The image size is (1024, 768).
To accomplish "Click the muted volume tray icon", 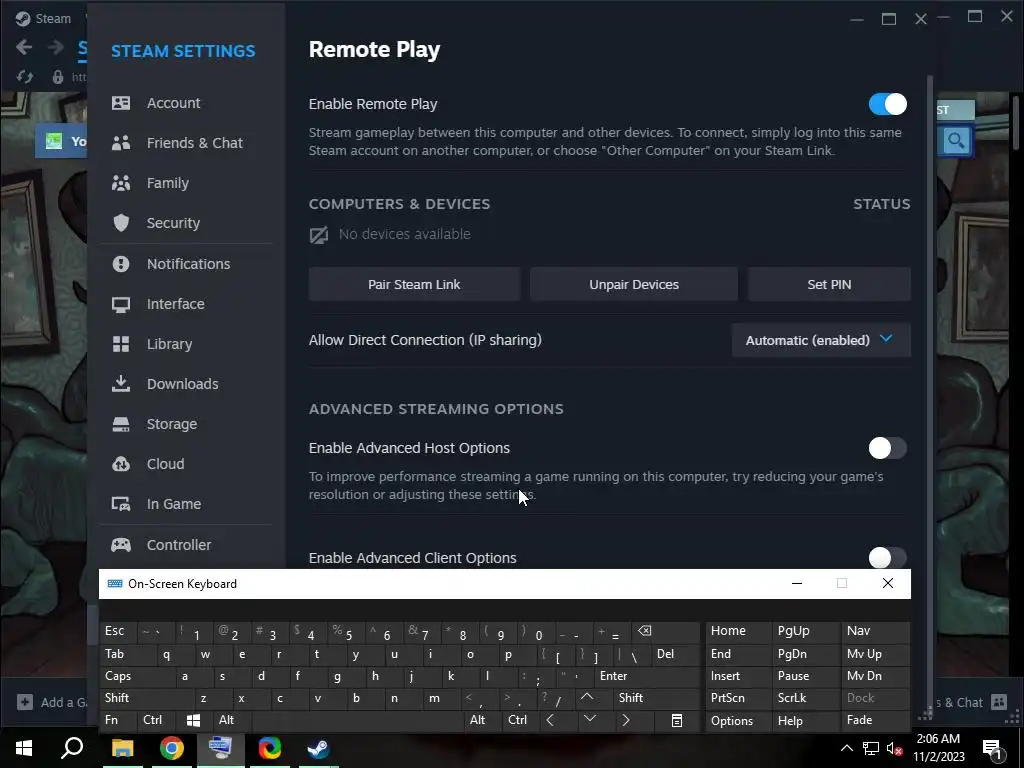I will pos(894,748).
